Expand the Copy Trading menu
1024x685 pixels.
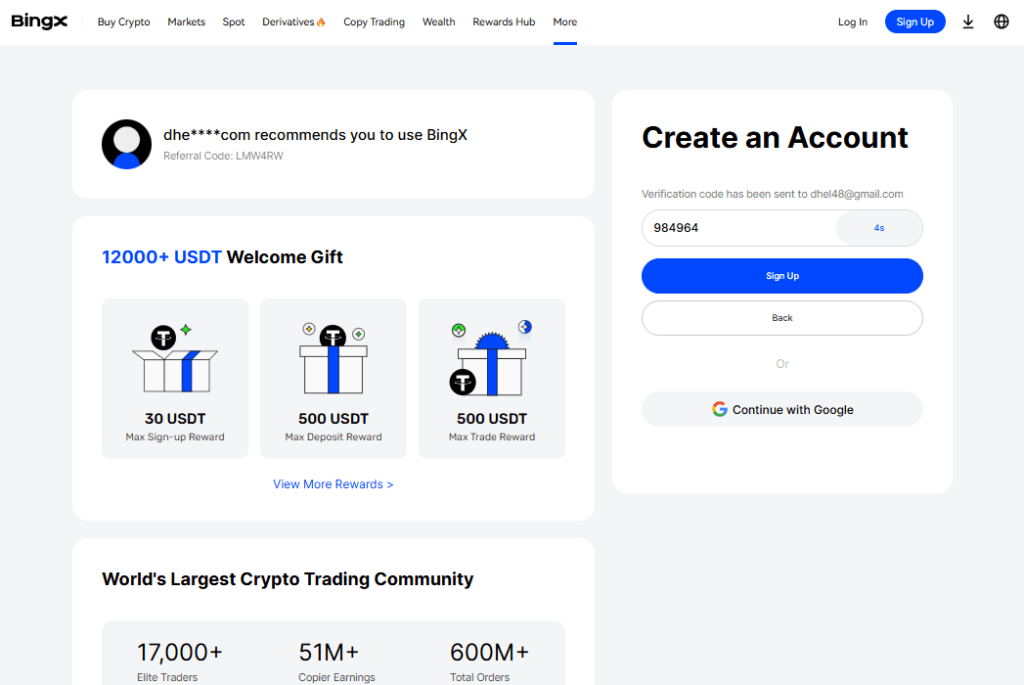point(374,22)
